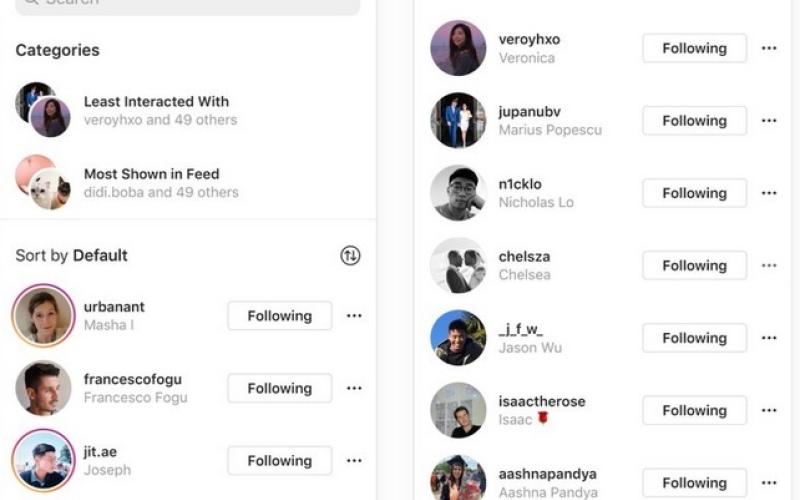
Task: Open the aashnapandya profile link
Action: pyautogui.click(x=547, y=474)
